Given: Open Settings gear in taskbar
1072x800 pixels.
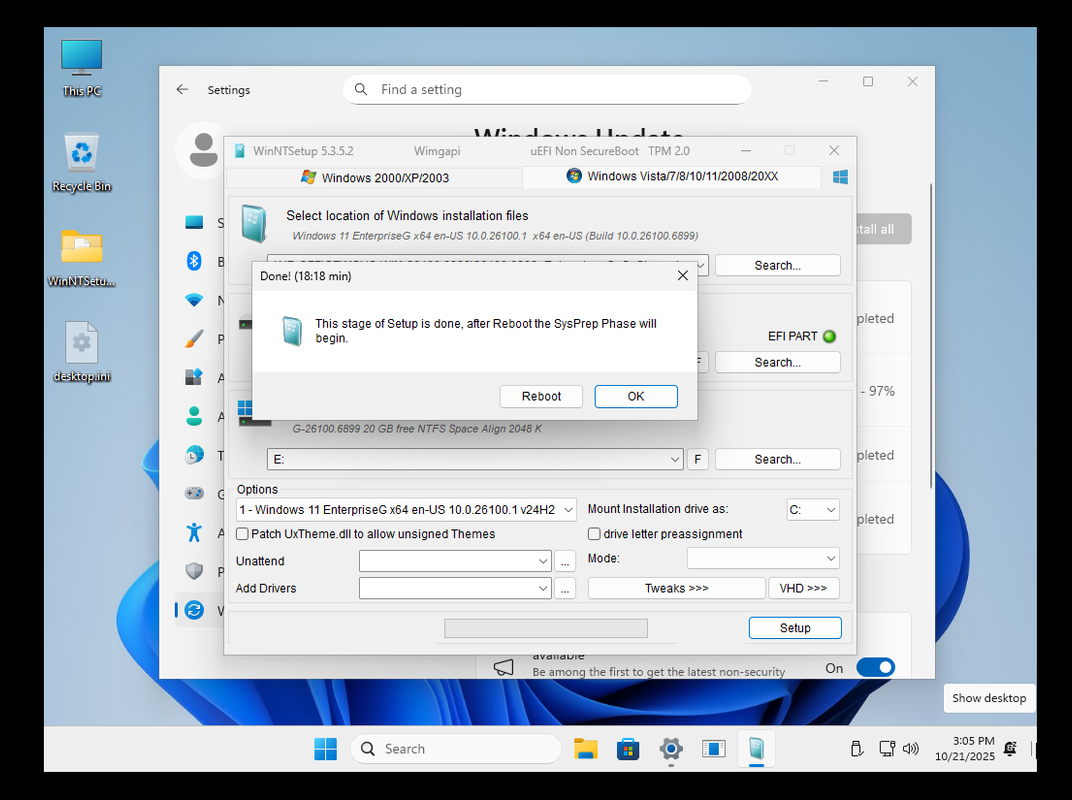Looking at the screenshot, I should click(x=671, y=749).
